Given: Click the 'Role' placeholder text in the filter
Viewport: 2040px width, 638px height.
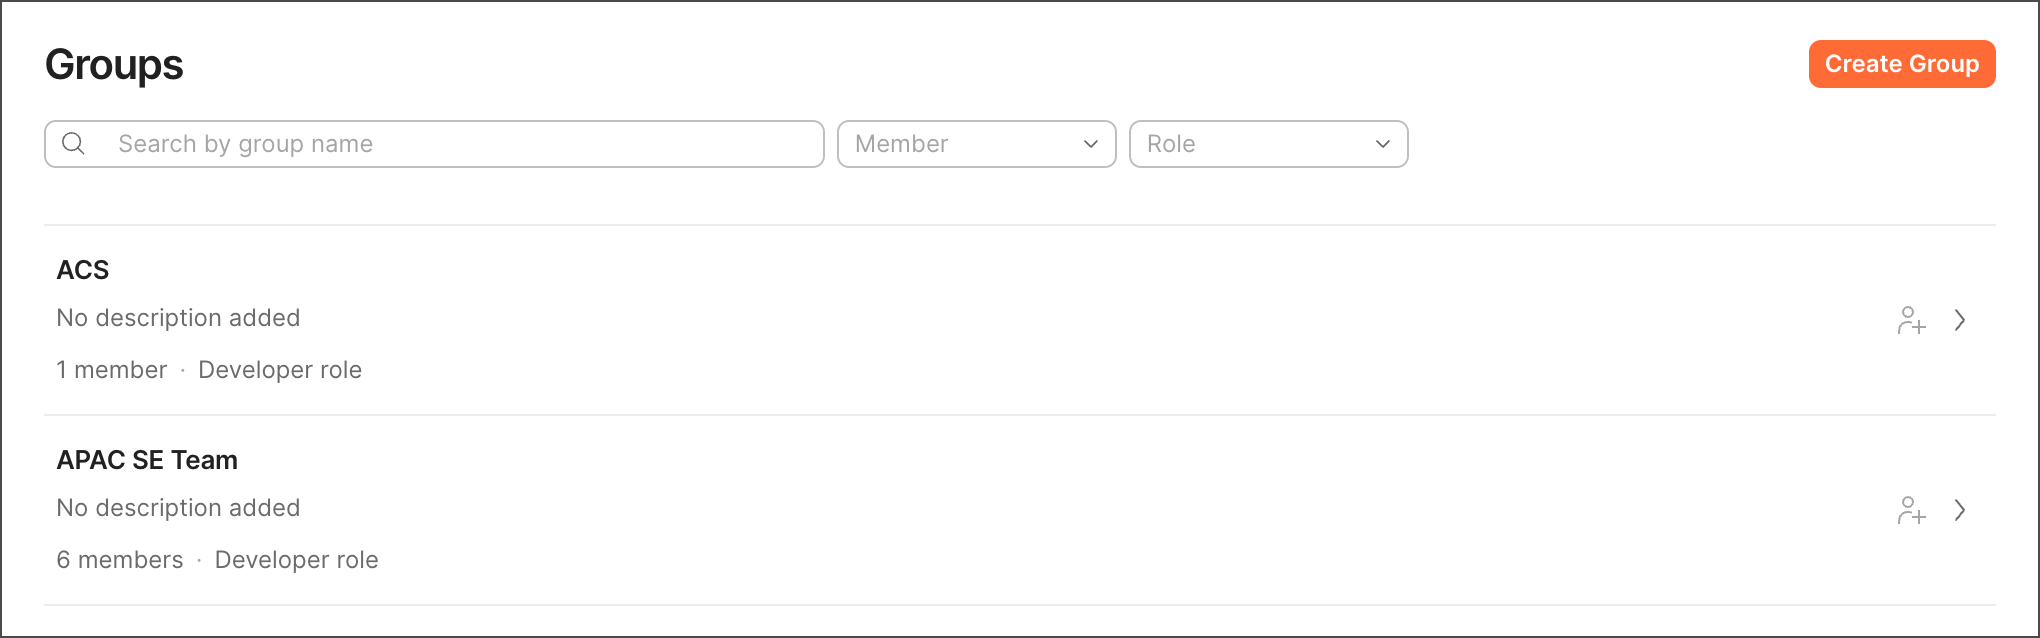Looking at the screenshot, I should click(1171, 144).
